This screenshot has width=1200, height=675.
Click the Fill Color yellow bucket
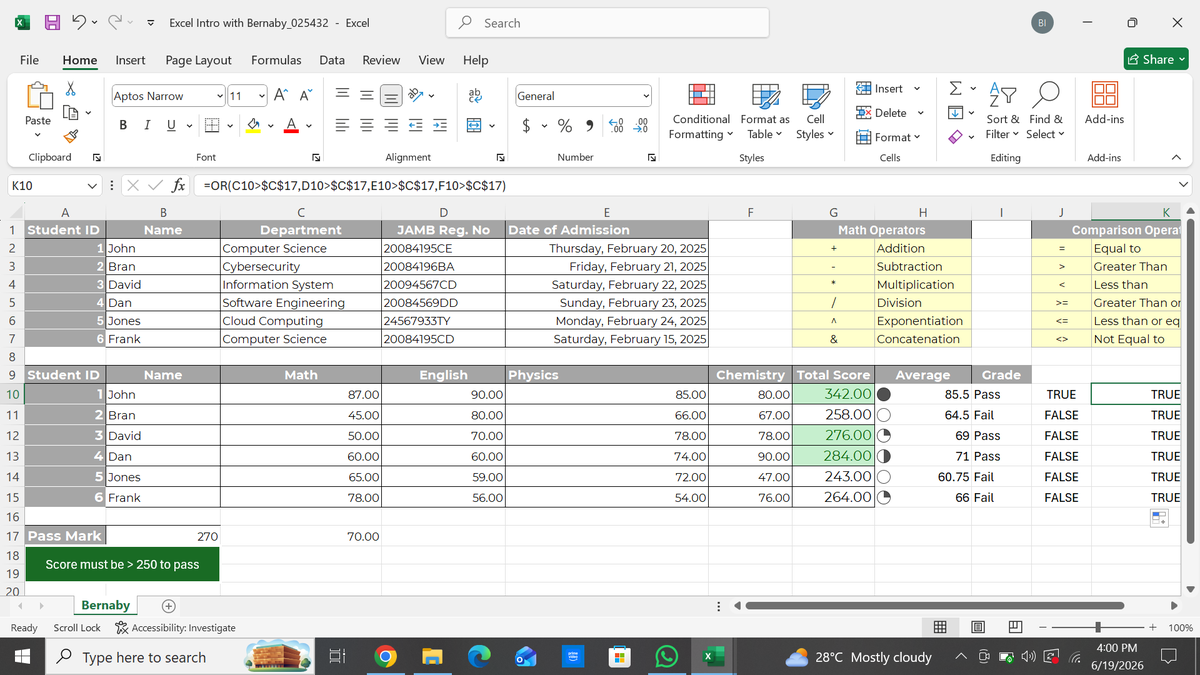click(254, 126)
